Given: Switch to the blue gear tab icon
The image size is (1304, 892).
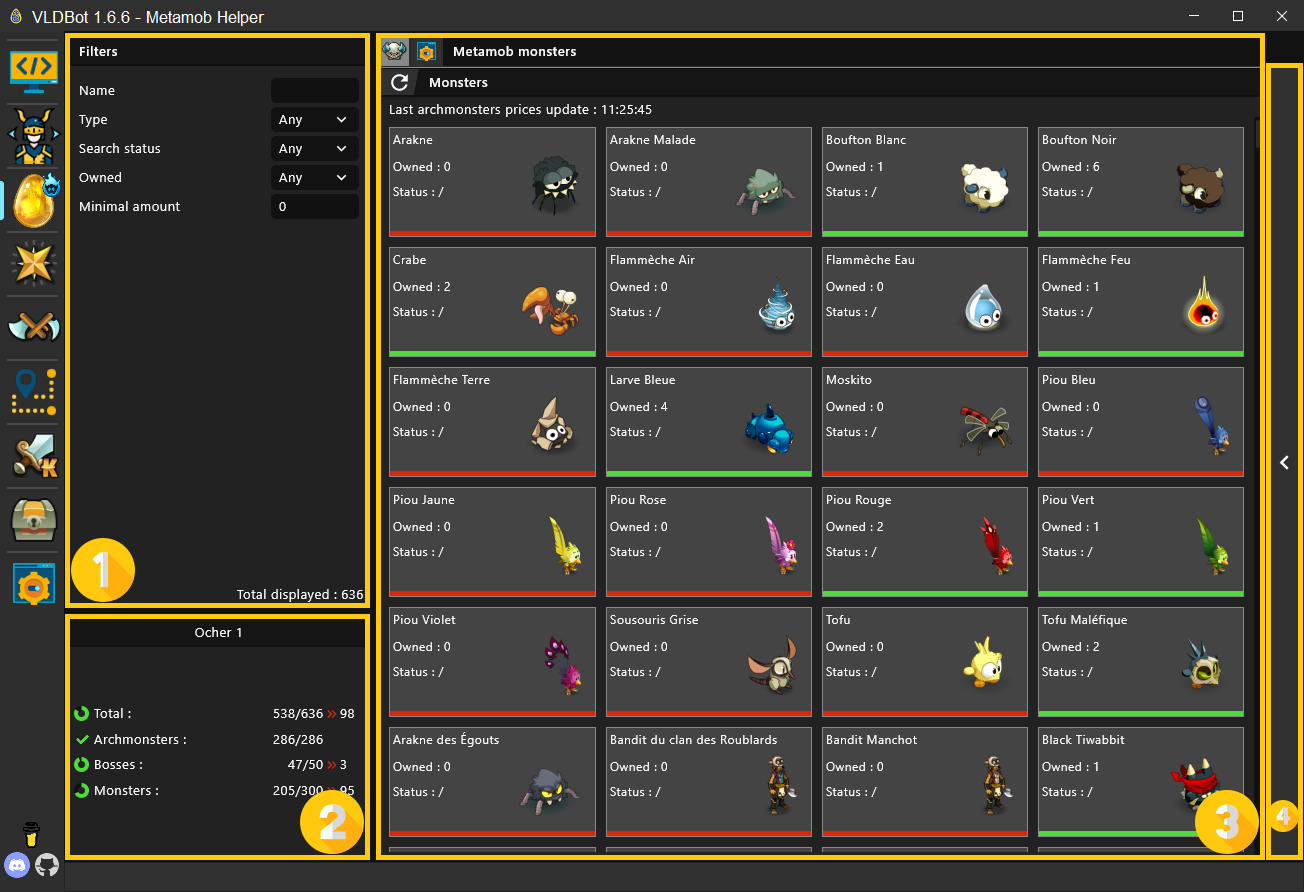Looking at the screenshot, I should (x=427, y=52).
